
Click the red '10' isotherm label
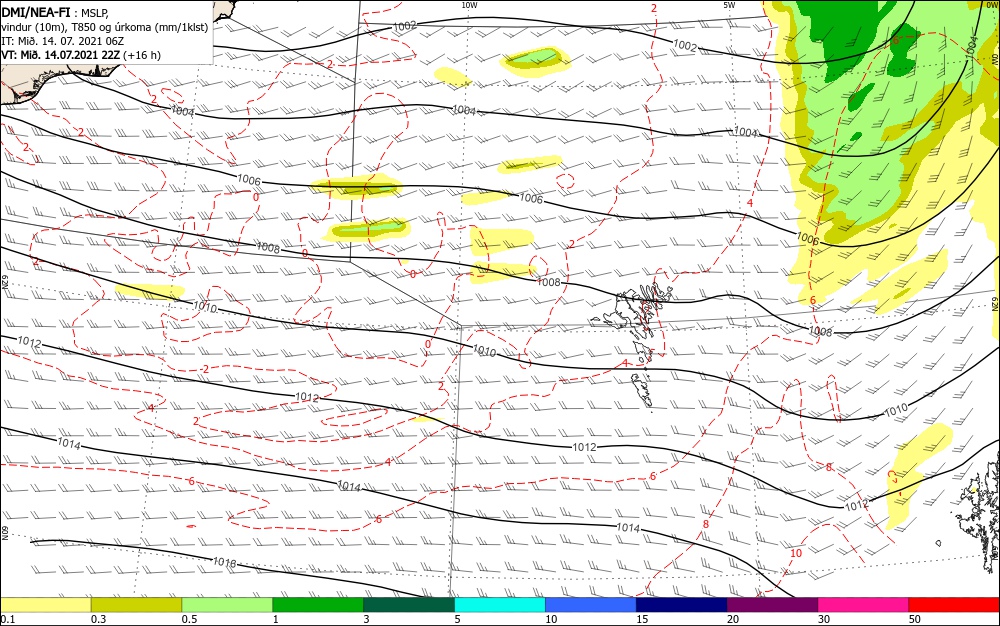click(796, 553)
